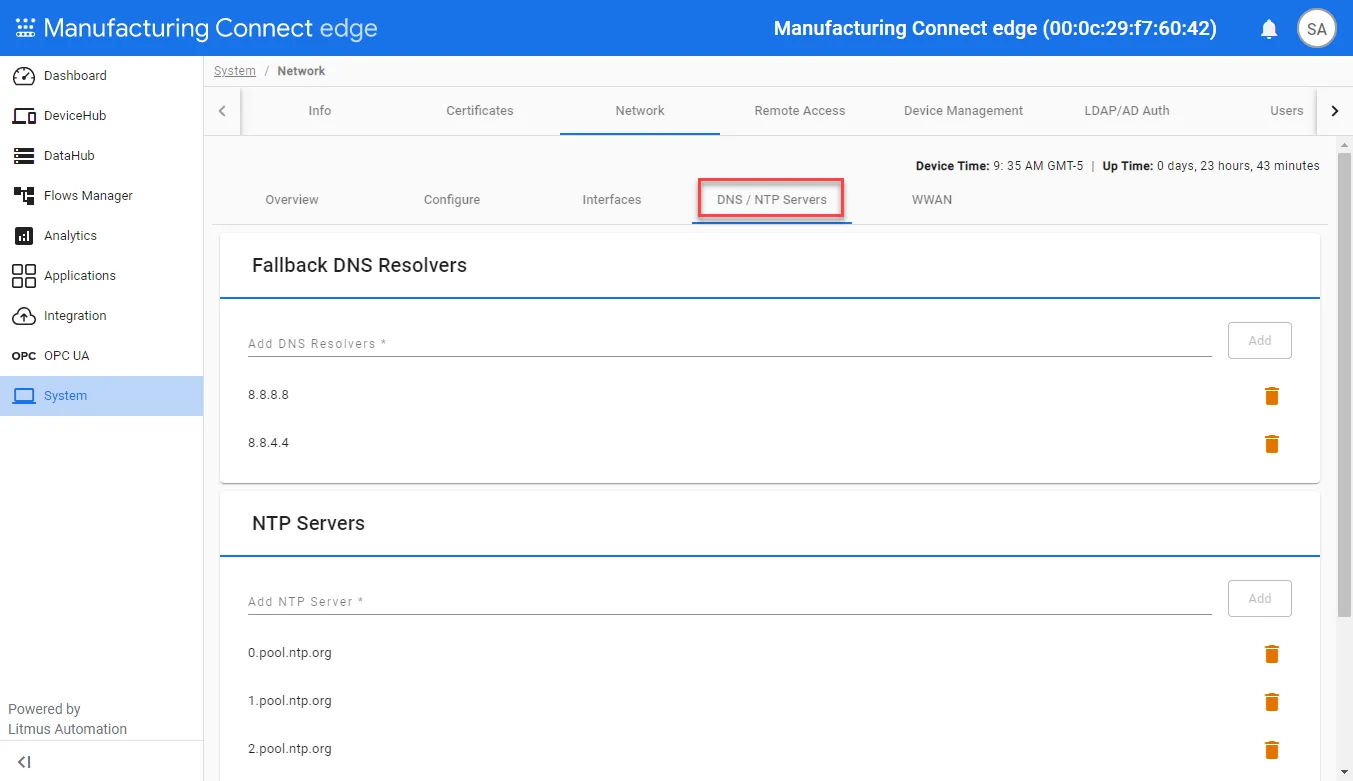Screen dimensions: 1353x781
Task: Switch to the Info tab
Action: 320,111
